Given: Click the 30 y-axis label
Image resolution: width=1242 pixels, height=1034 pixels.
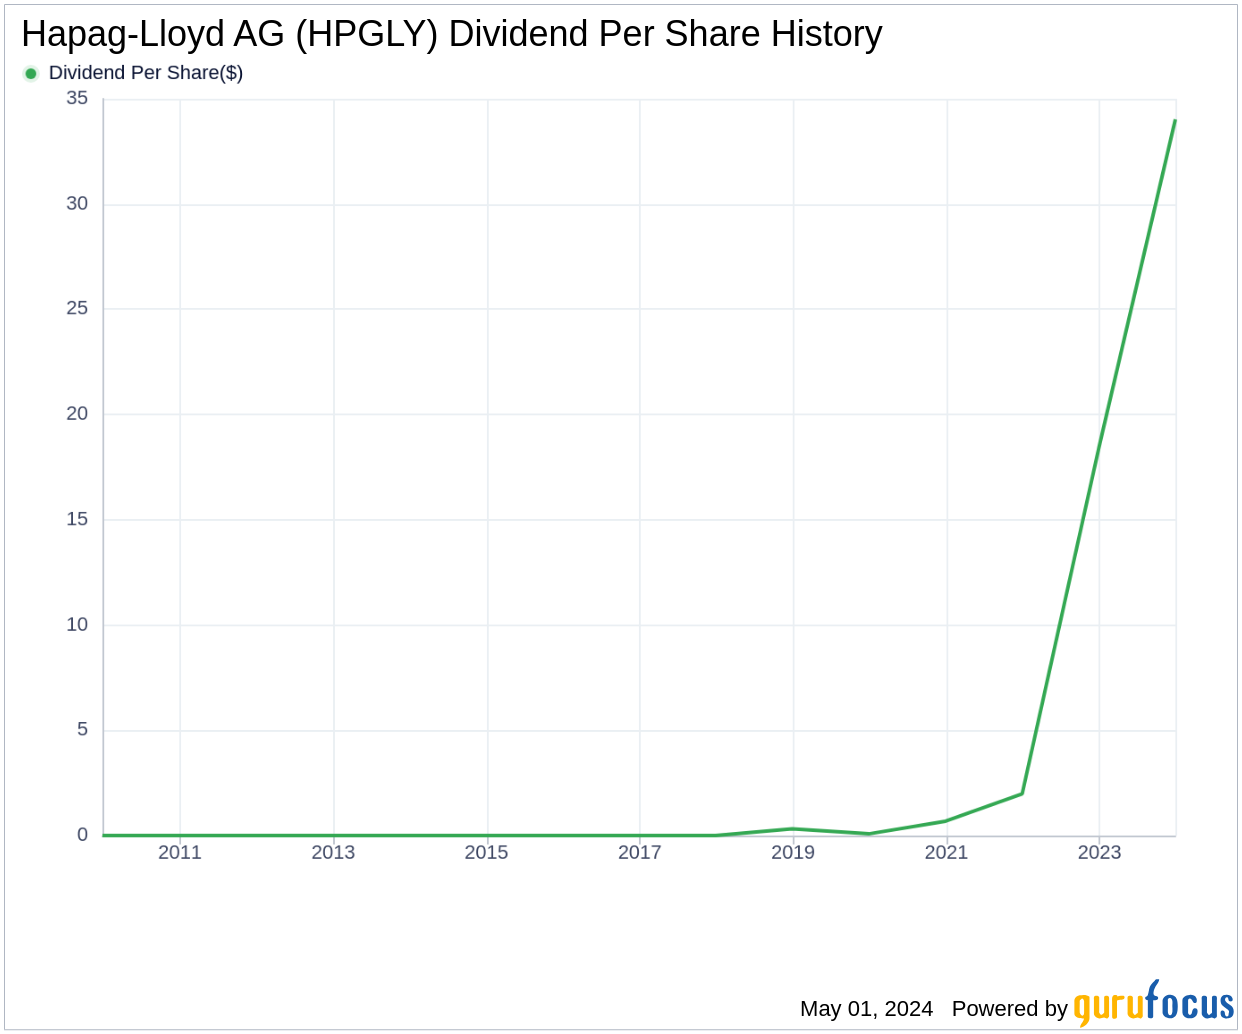Looking at the screenshot, I should [x=77, y=203].
